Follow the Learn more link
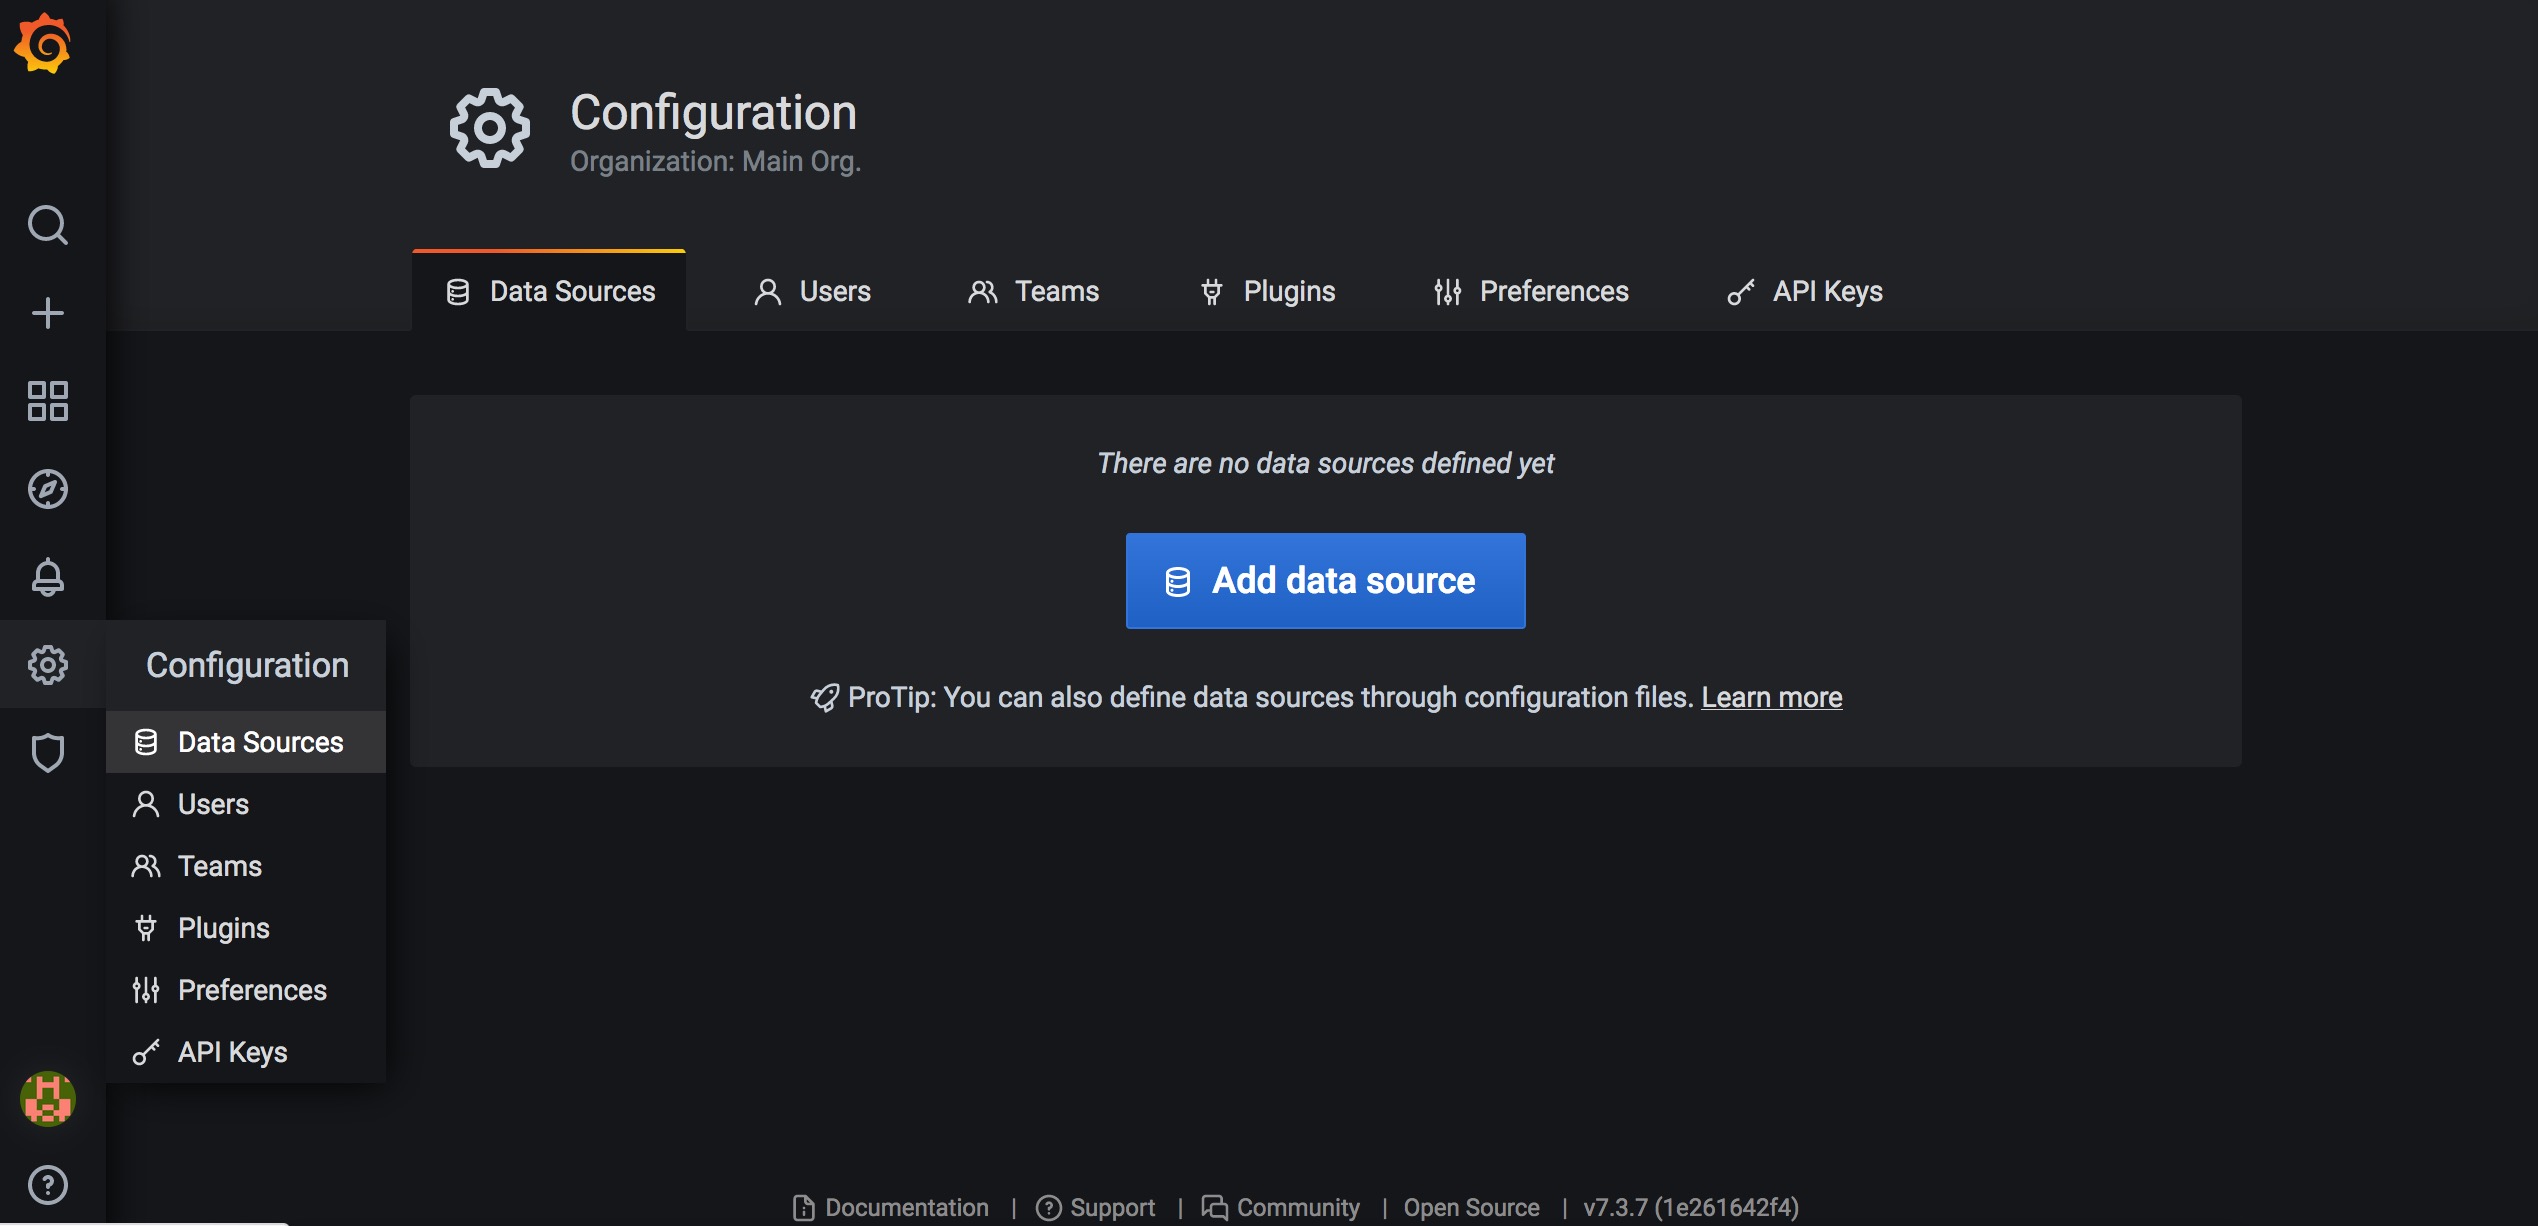Viewport: 2538px width, 1226px height. click(x=1771, y=697)
